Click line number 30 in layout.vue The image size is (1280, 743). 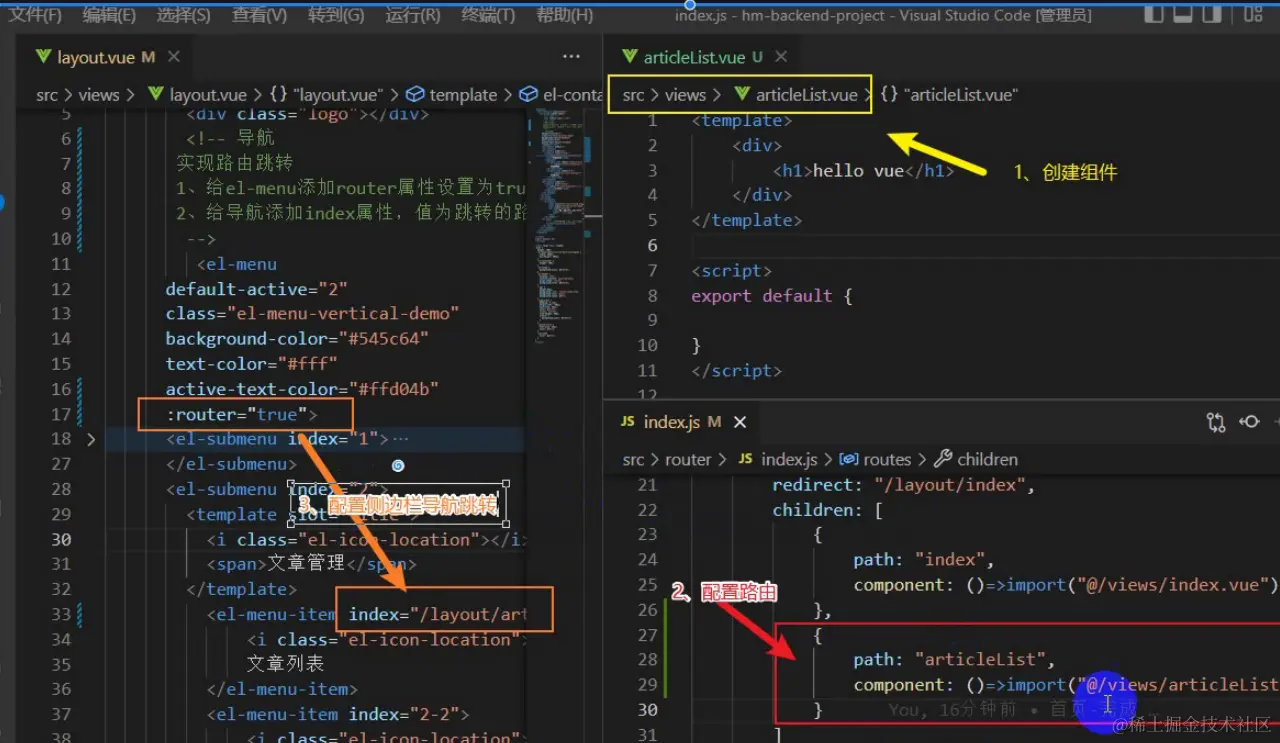[61, 539]
